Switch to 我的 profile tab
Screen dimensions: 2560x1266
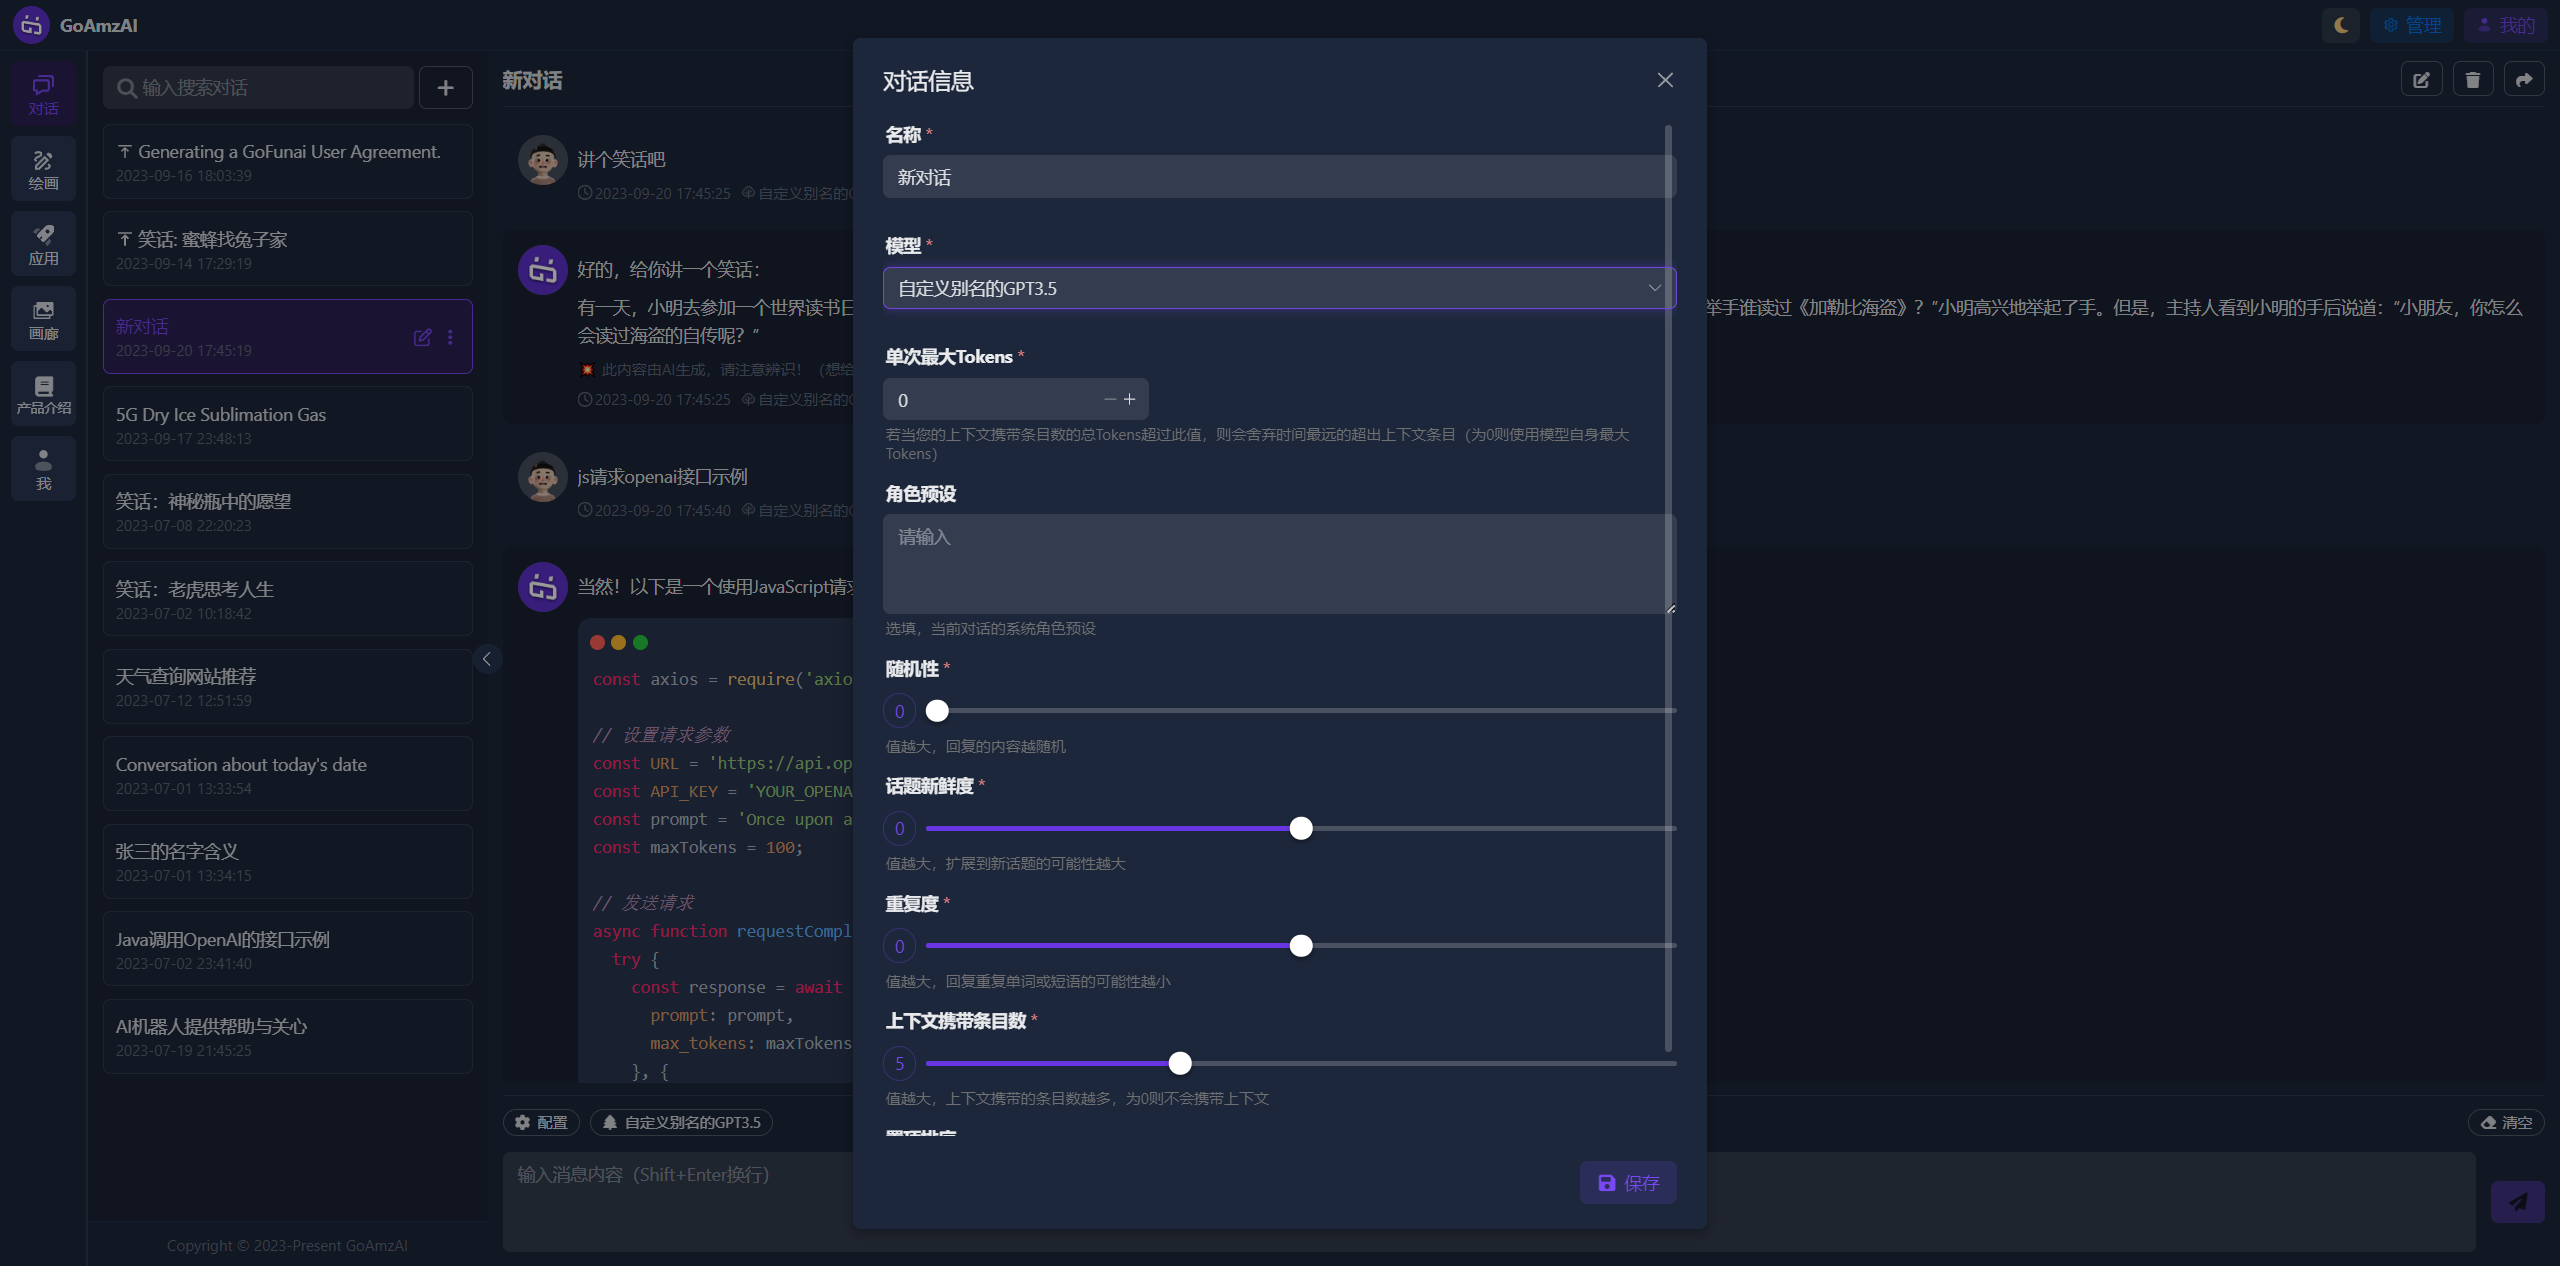tap(2505, 25)
